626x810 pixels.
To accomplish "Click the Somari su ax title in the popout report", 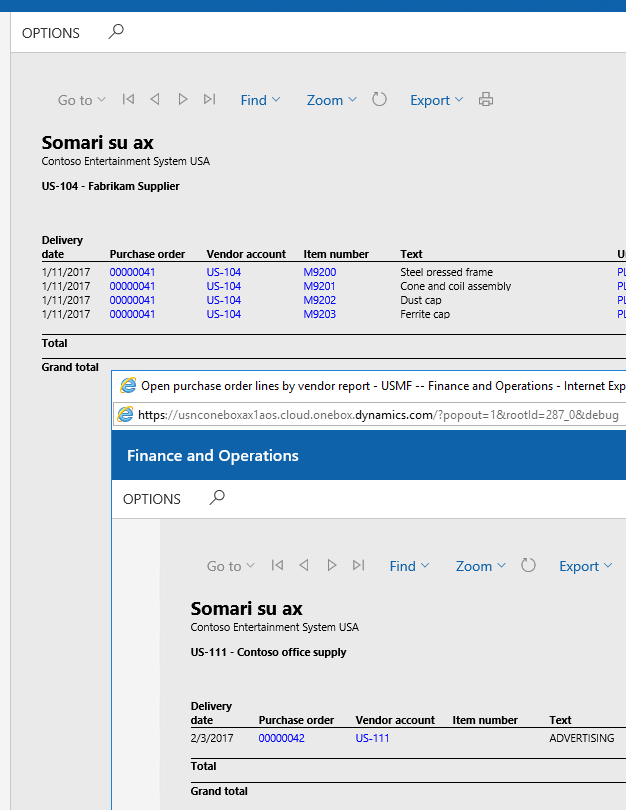I will tap(246, 609).
